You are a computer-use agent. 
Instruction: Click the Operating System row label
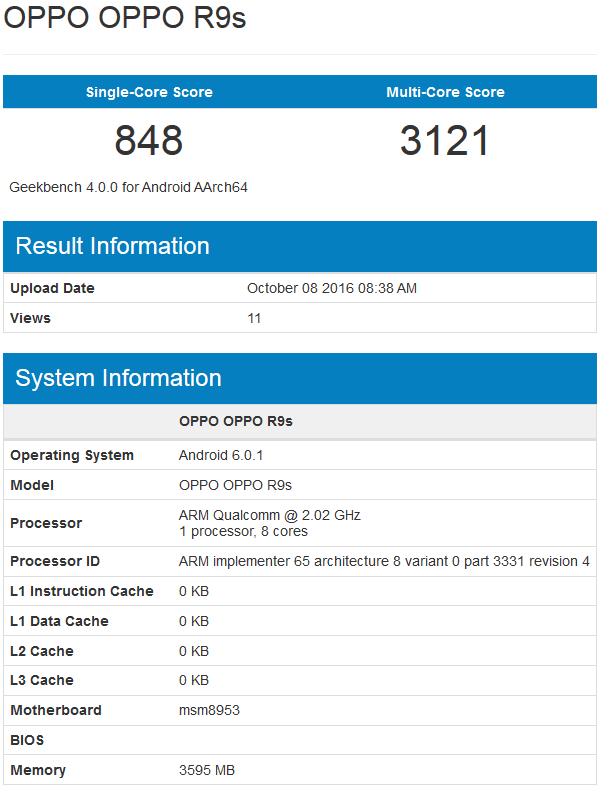[x=72, y=455]
